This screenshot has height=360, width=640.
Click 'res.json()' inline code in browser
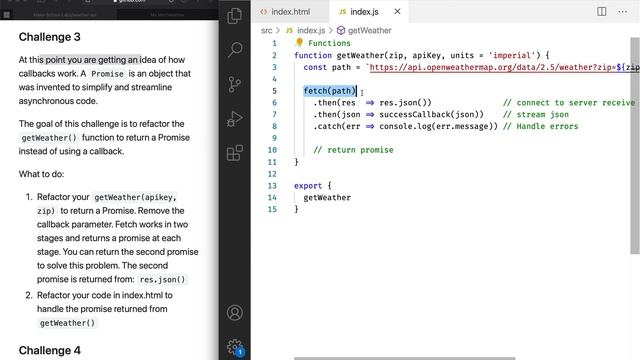click(162, 280)
